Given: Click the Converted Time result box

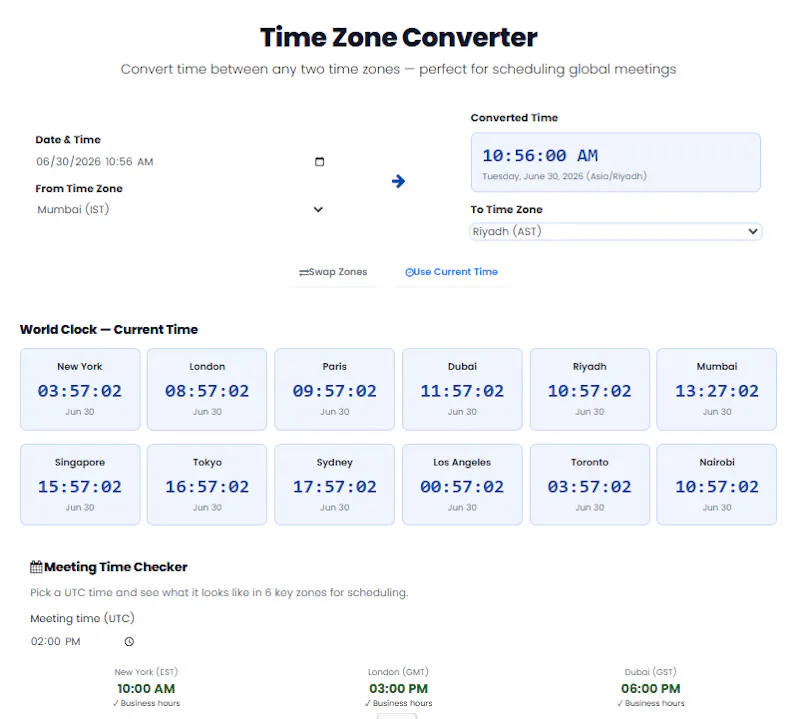Looking at the screenshot, I should coord(616,162).
